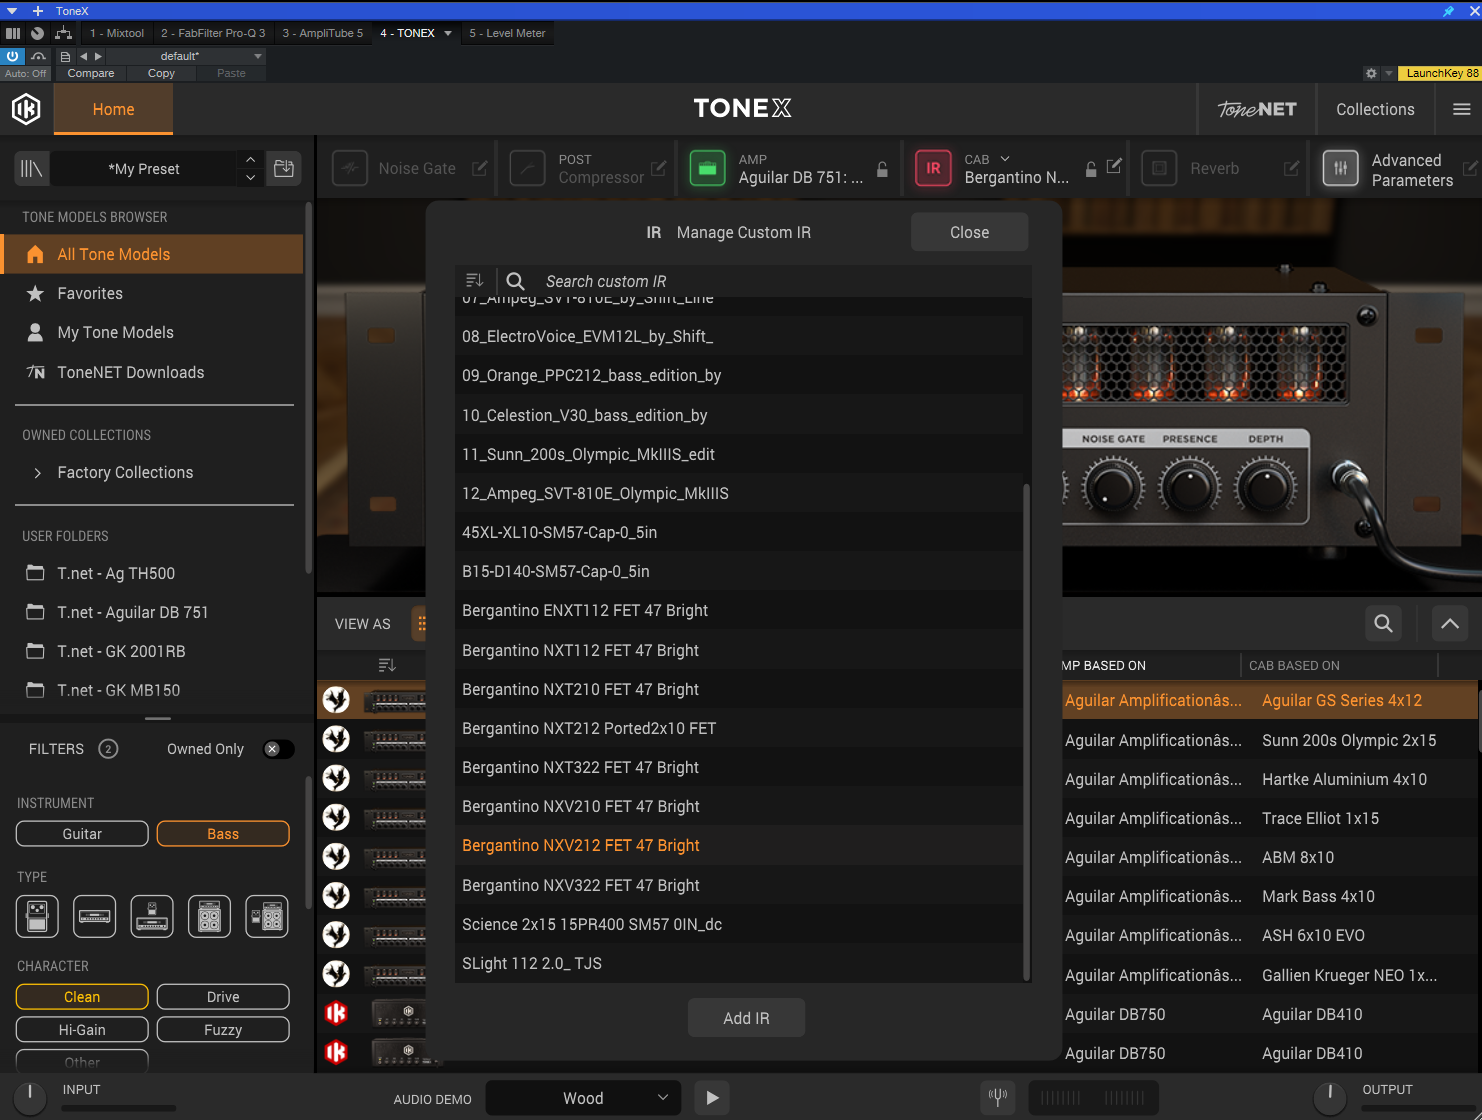Image resolution: width=1482 pixels, height=1120 pixels.
Task: Toggle the Owned Only switch
Action: point(279,749)
